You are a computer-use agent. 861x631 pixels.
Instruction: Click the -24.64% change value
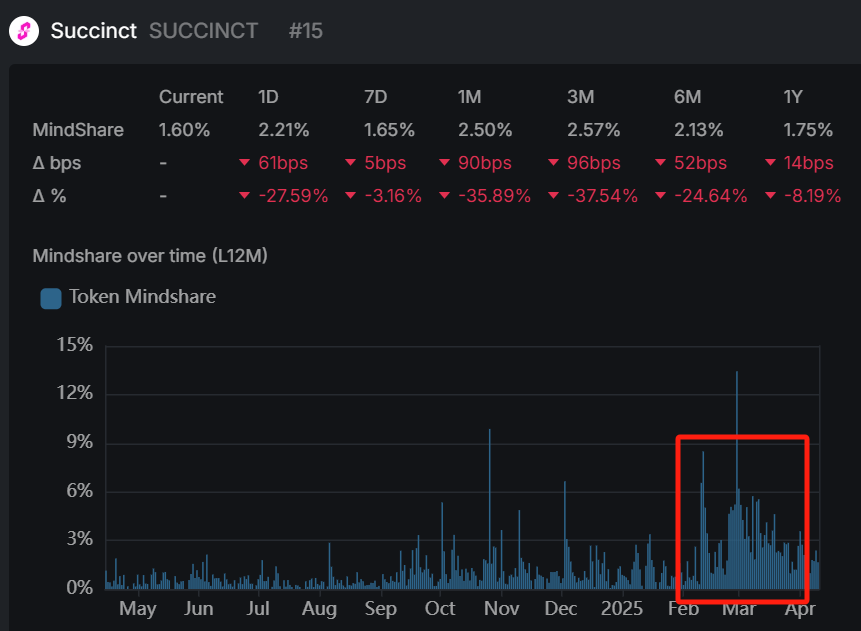[711, 196]
